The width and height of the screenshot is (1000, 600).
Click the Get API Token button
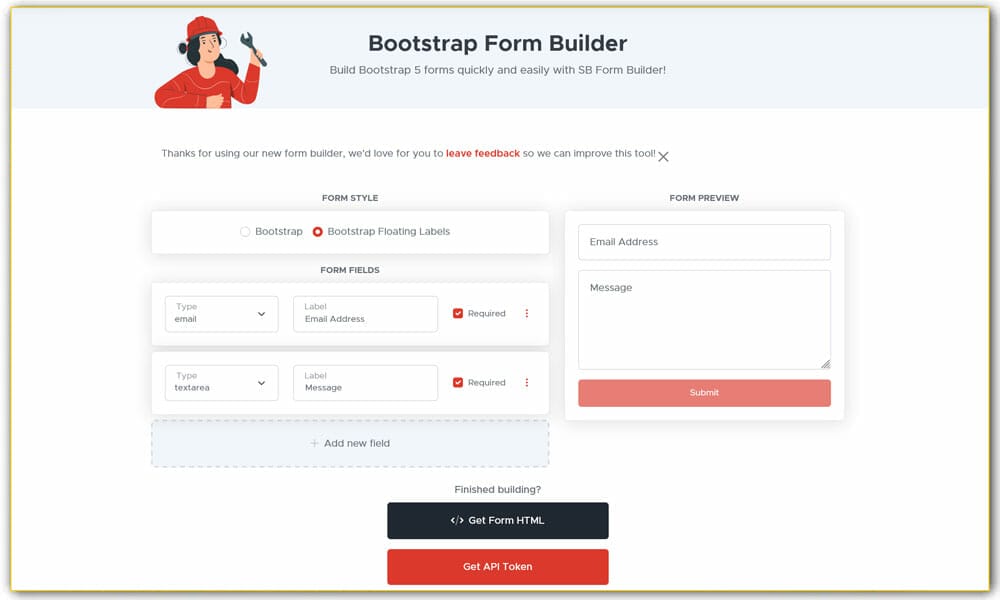point(497,566)
